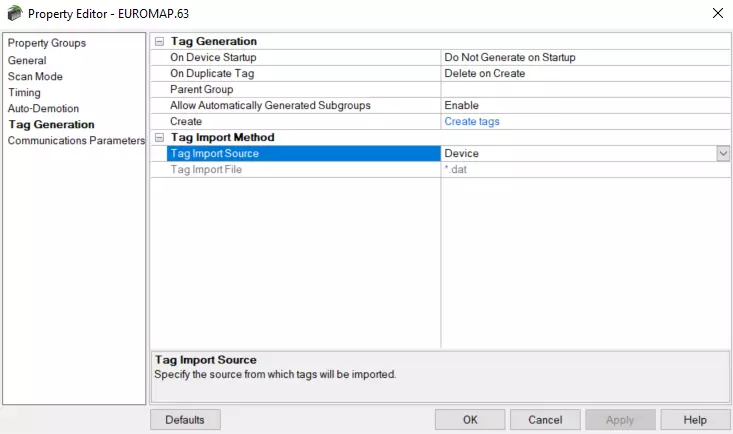Click the Cancel button
733x434 pixels.
545,420
